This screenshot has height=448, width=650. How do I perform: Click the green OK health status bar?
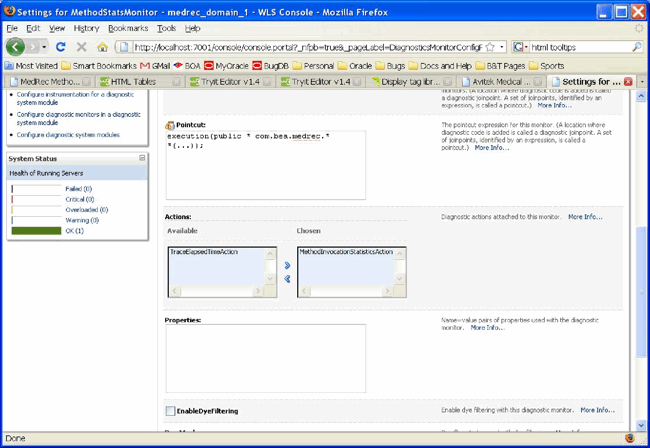(36, 231)
